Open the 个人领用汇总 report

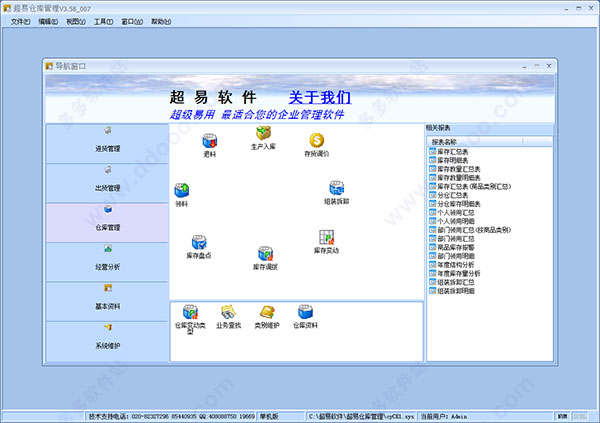452,212
